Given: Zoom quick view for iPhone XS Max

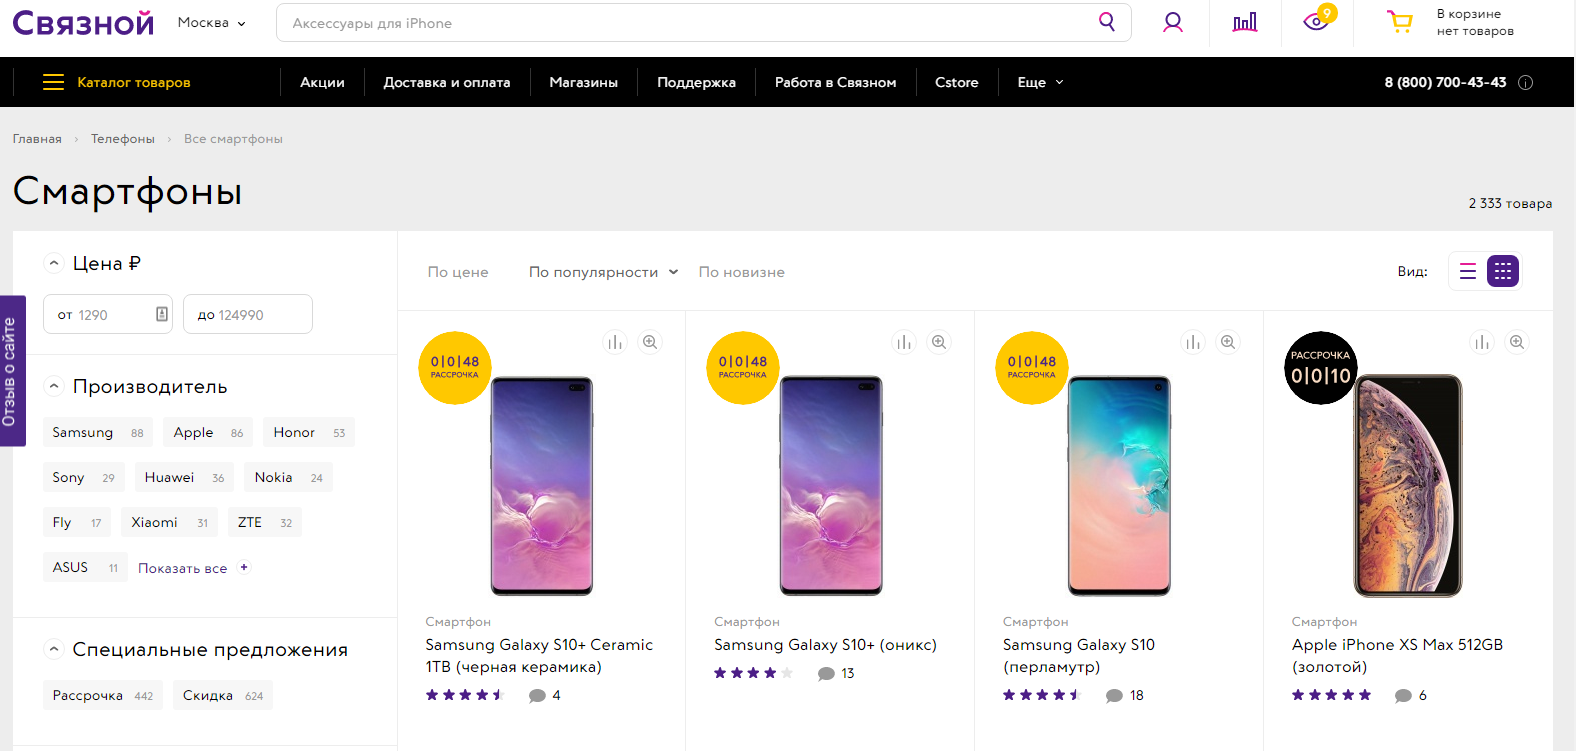Looking at the screenshot, I should pyautogui.click(x=1517, y=342).
